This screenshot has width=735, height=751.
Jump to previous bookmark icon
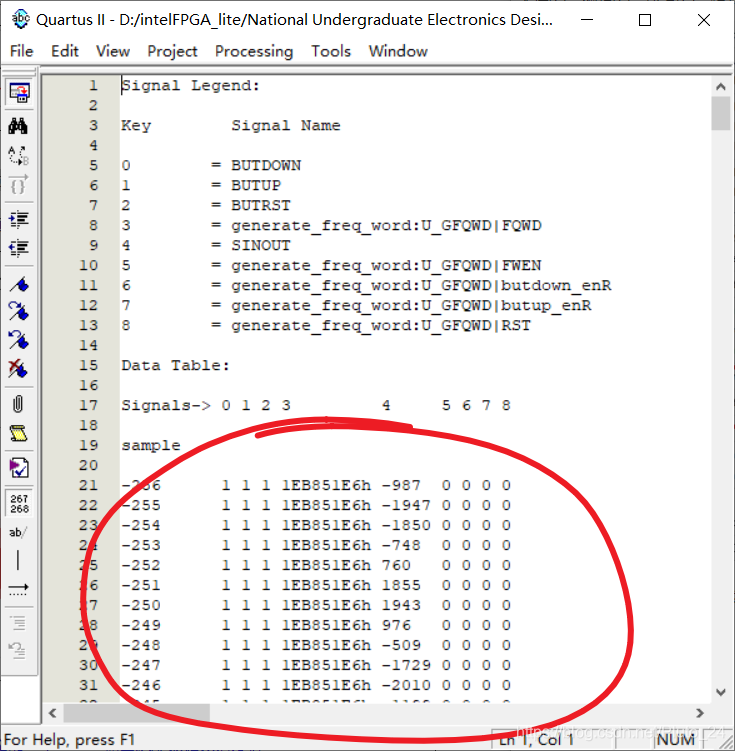(x=19, y=340)
